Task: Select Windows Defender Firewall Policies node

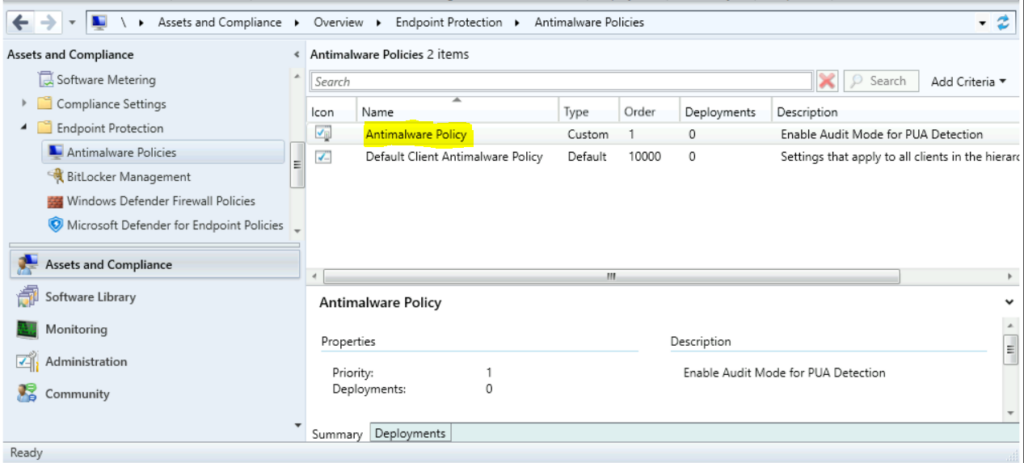Action: [161, 201]
